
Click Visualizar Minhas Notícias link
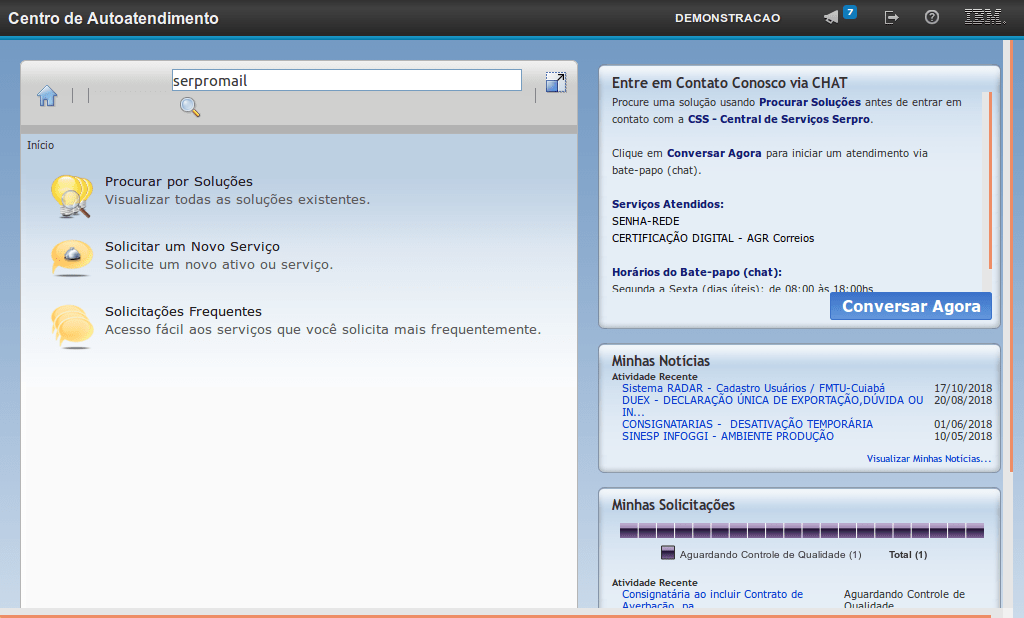tap(929, 459)
